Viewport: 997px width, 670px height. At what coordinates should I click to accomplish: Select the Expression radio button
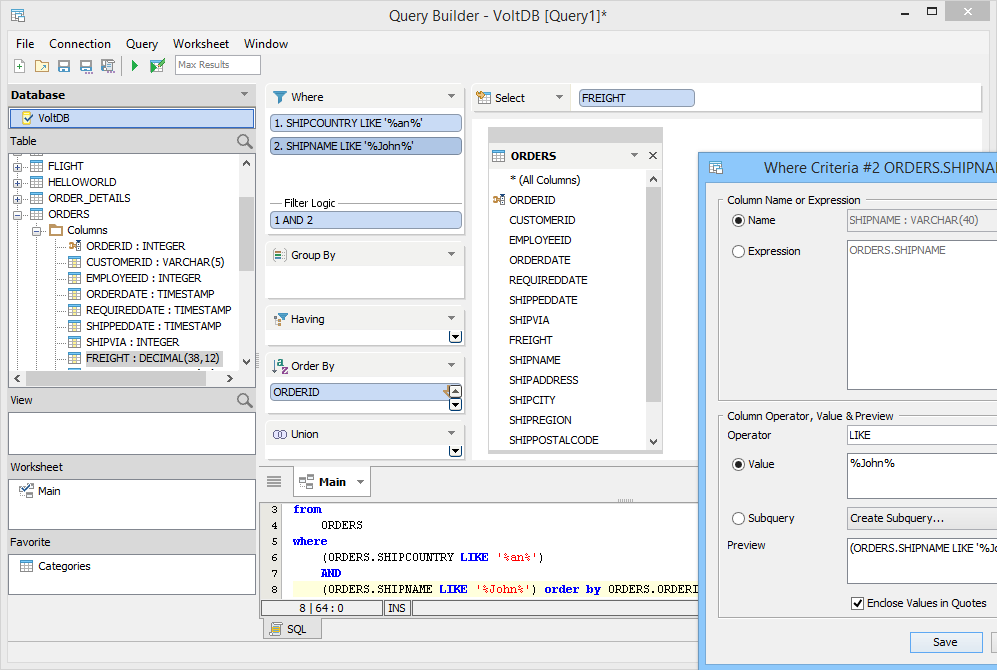tap(738, 252)
